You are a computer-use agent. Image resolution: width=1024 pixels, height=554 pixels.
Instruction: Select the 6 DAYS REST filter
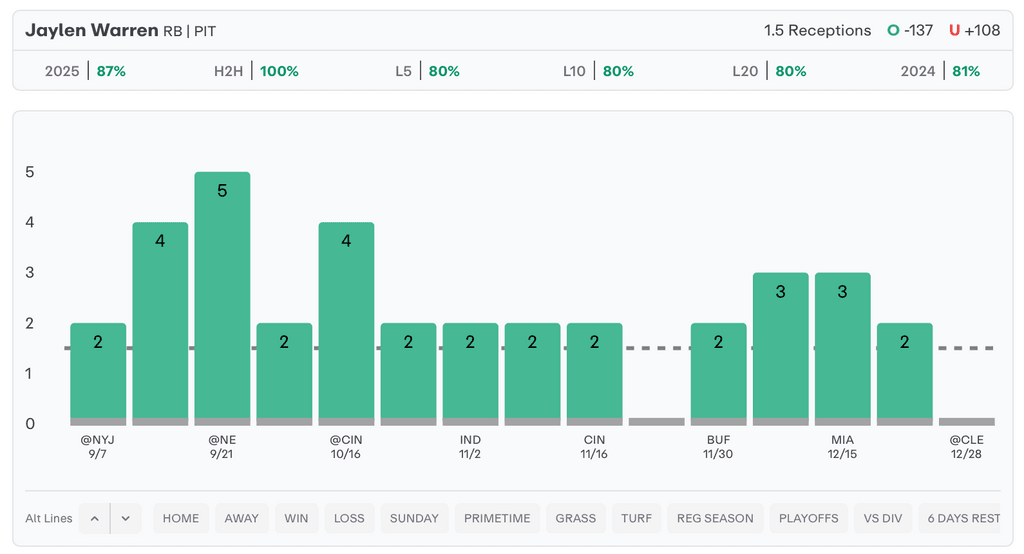(x=964, y=518)
